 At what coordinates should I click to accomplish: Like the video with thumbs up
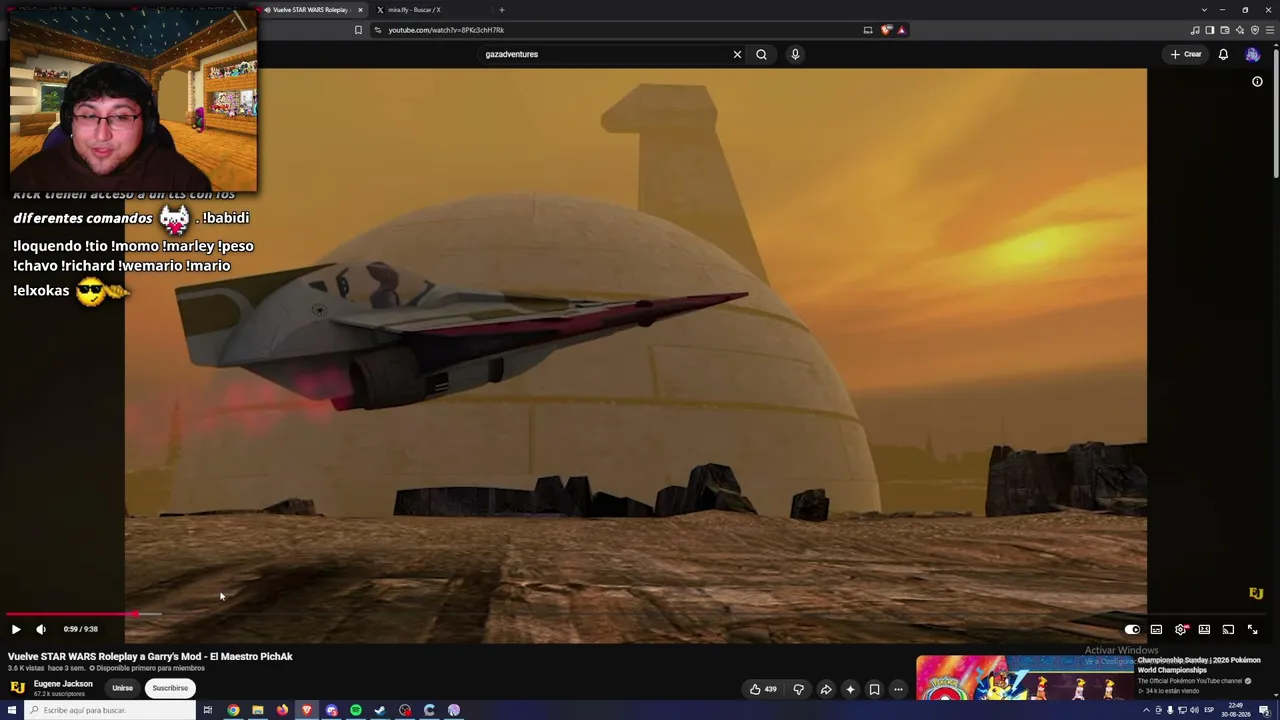pos(763,689)
